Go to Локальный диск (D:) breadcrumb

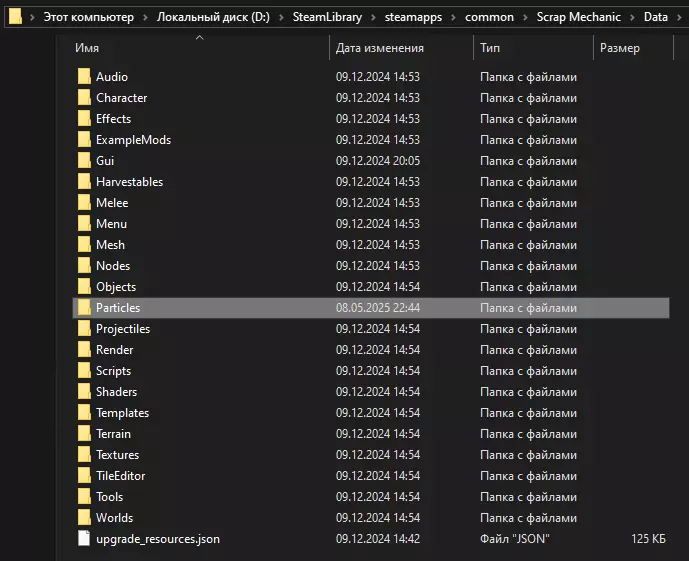click(213, 17)
